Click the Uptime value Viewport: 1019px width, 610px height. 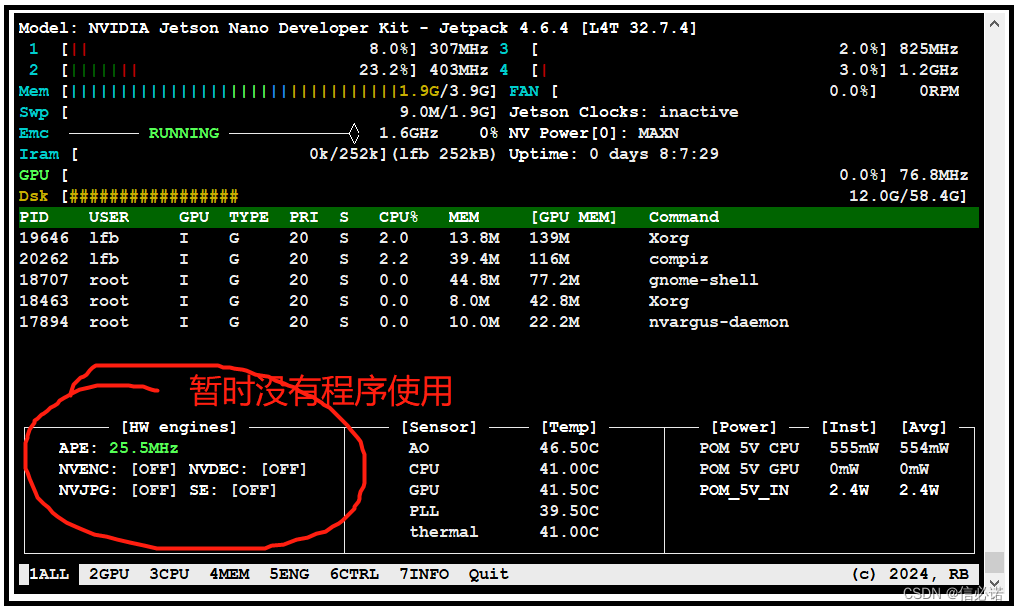tap(654, 154)
